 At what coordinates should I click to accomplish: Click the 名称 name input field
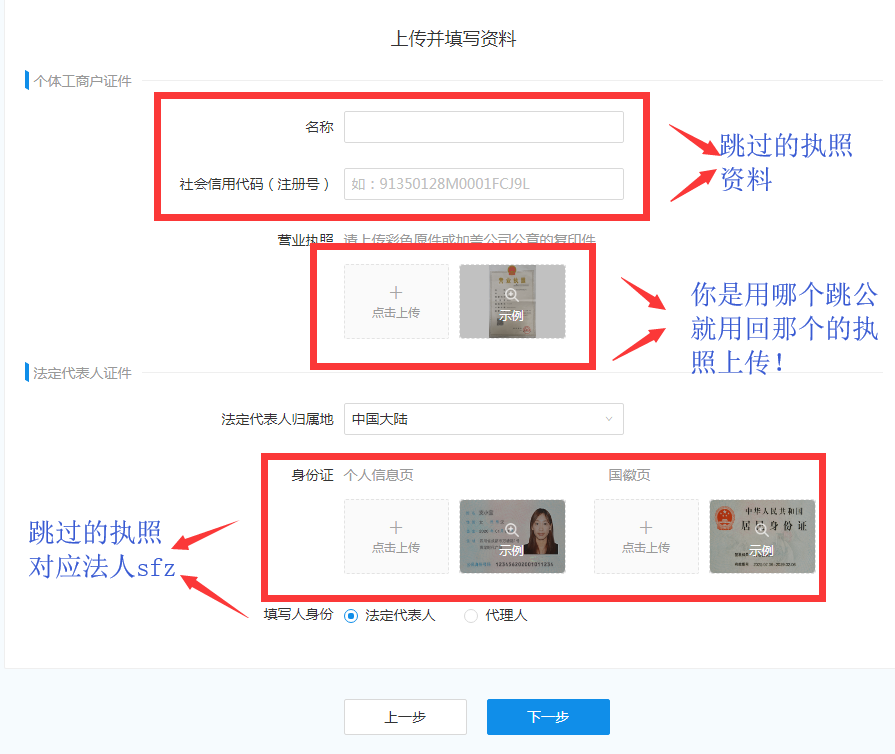483,127
